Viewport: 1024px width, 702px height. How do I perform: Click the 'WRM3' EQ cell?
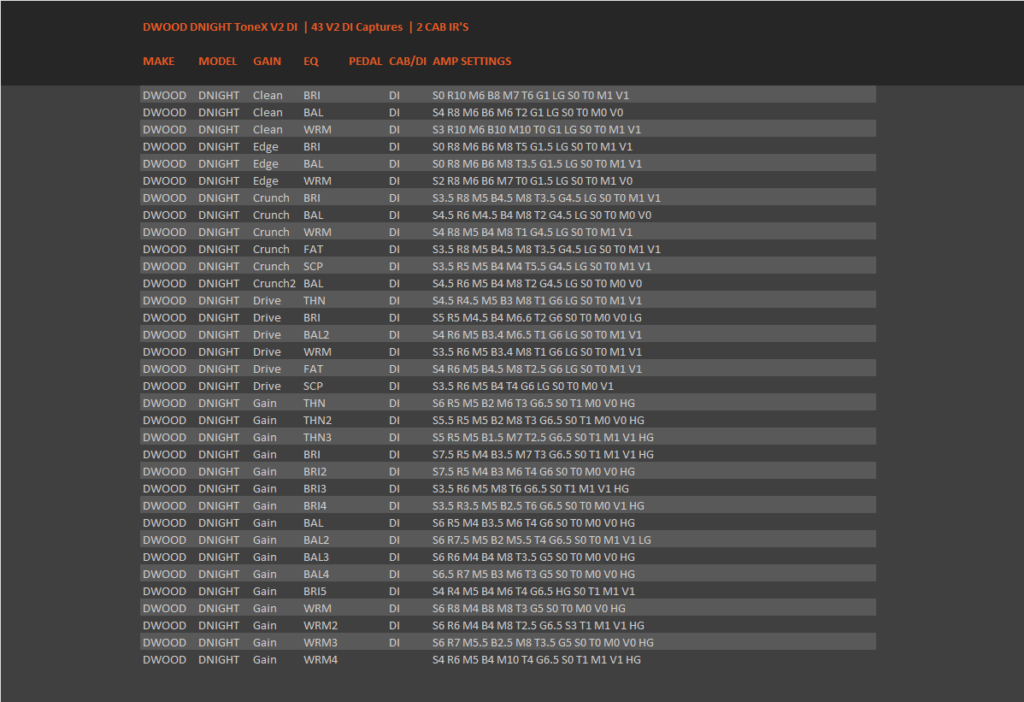(x=320, y=643)
